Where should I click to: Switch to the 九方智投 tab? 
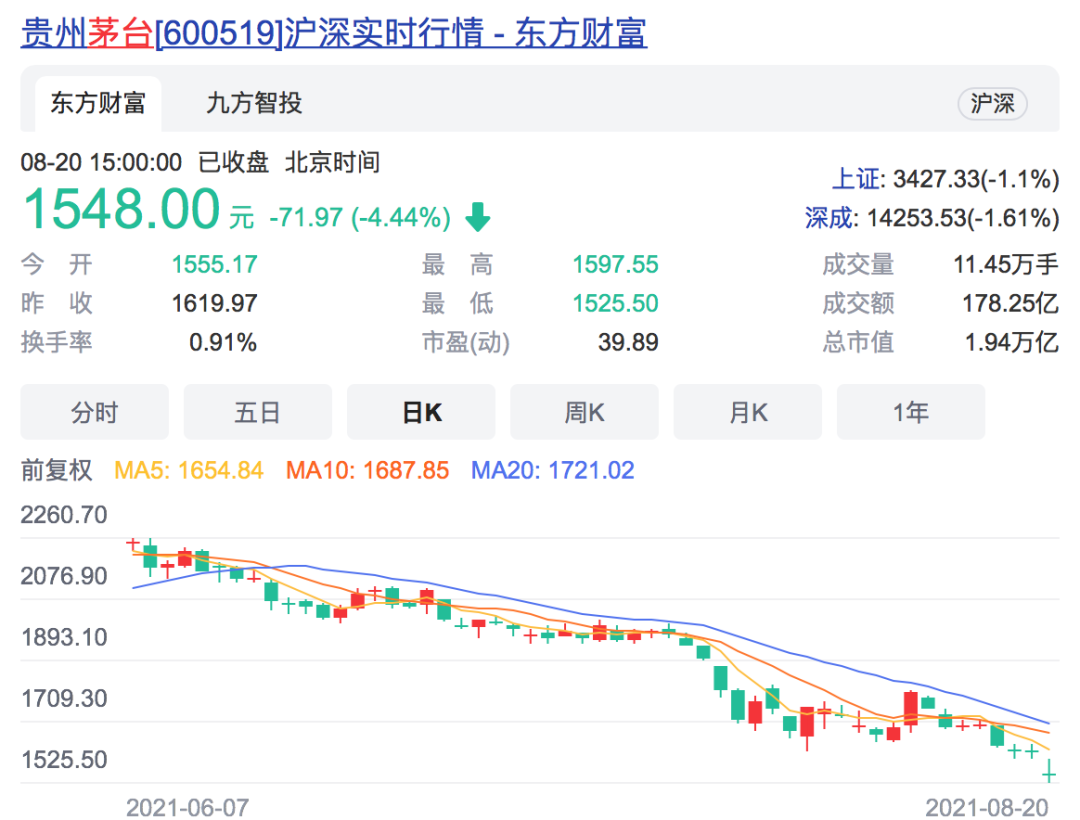(254, 103)
